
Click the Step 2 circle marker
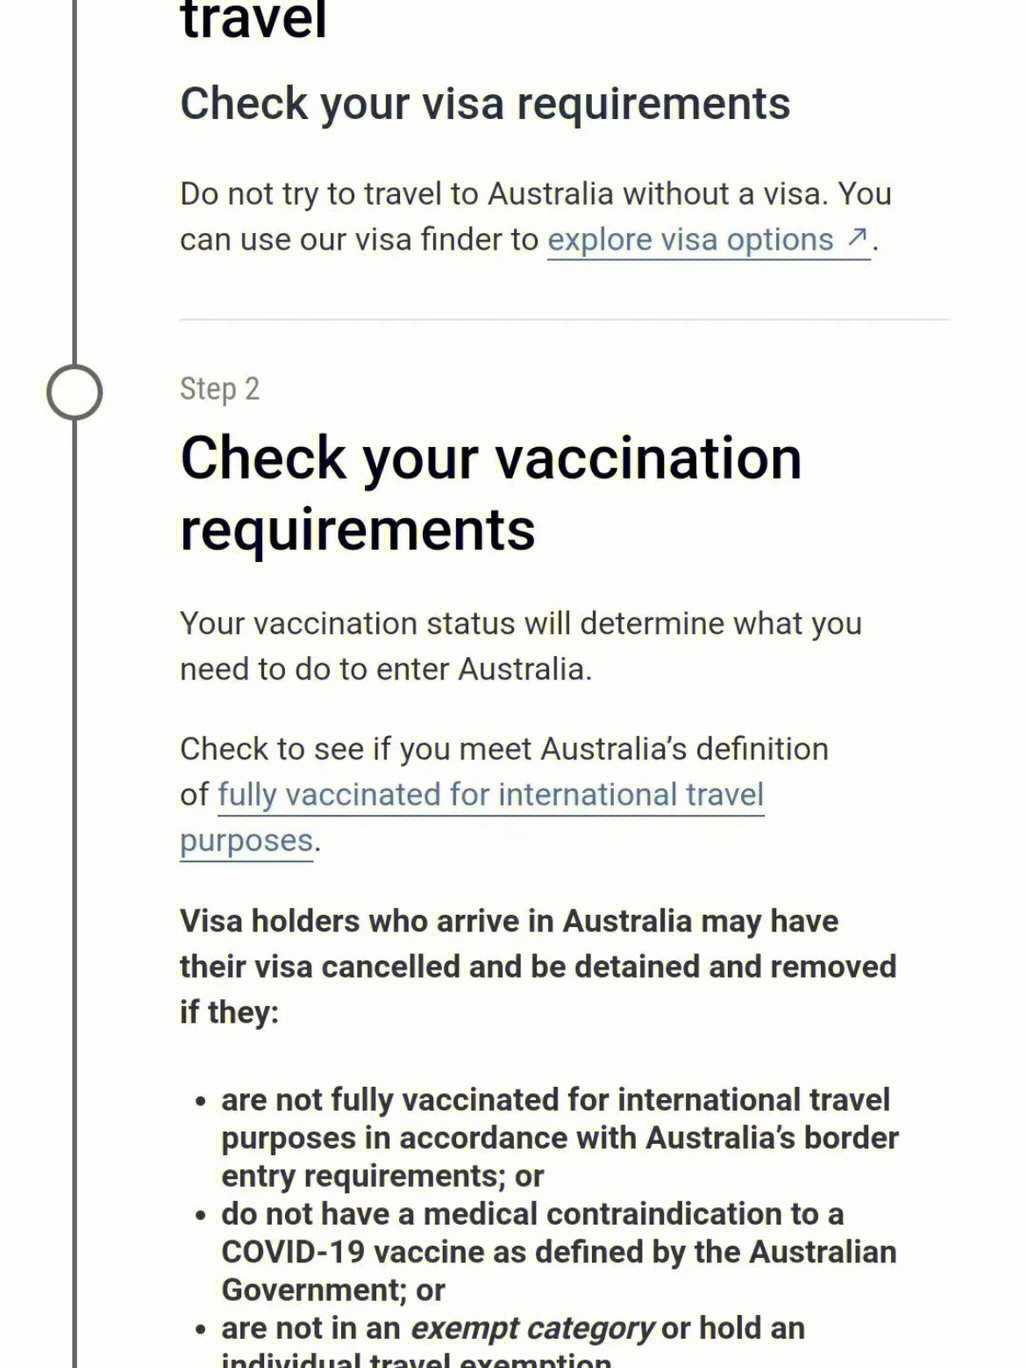tap(75, 392)
